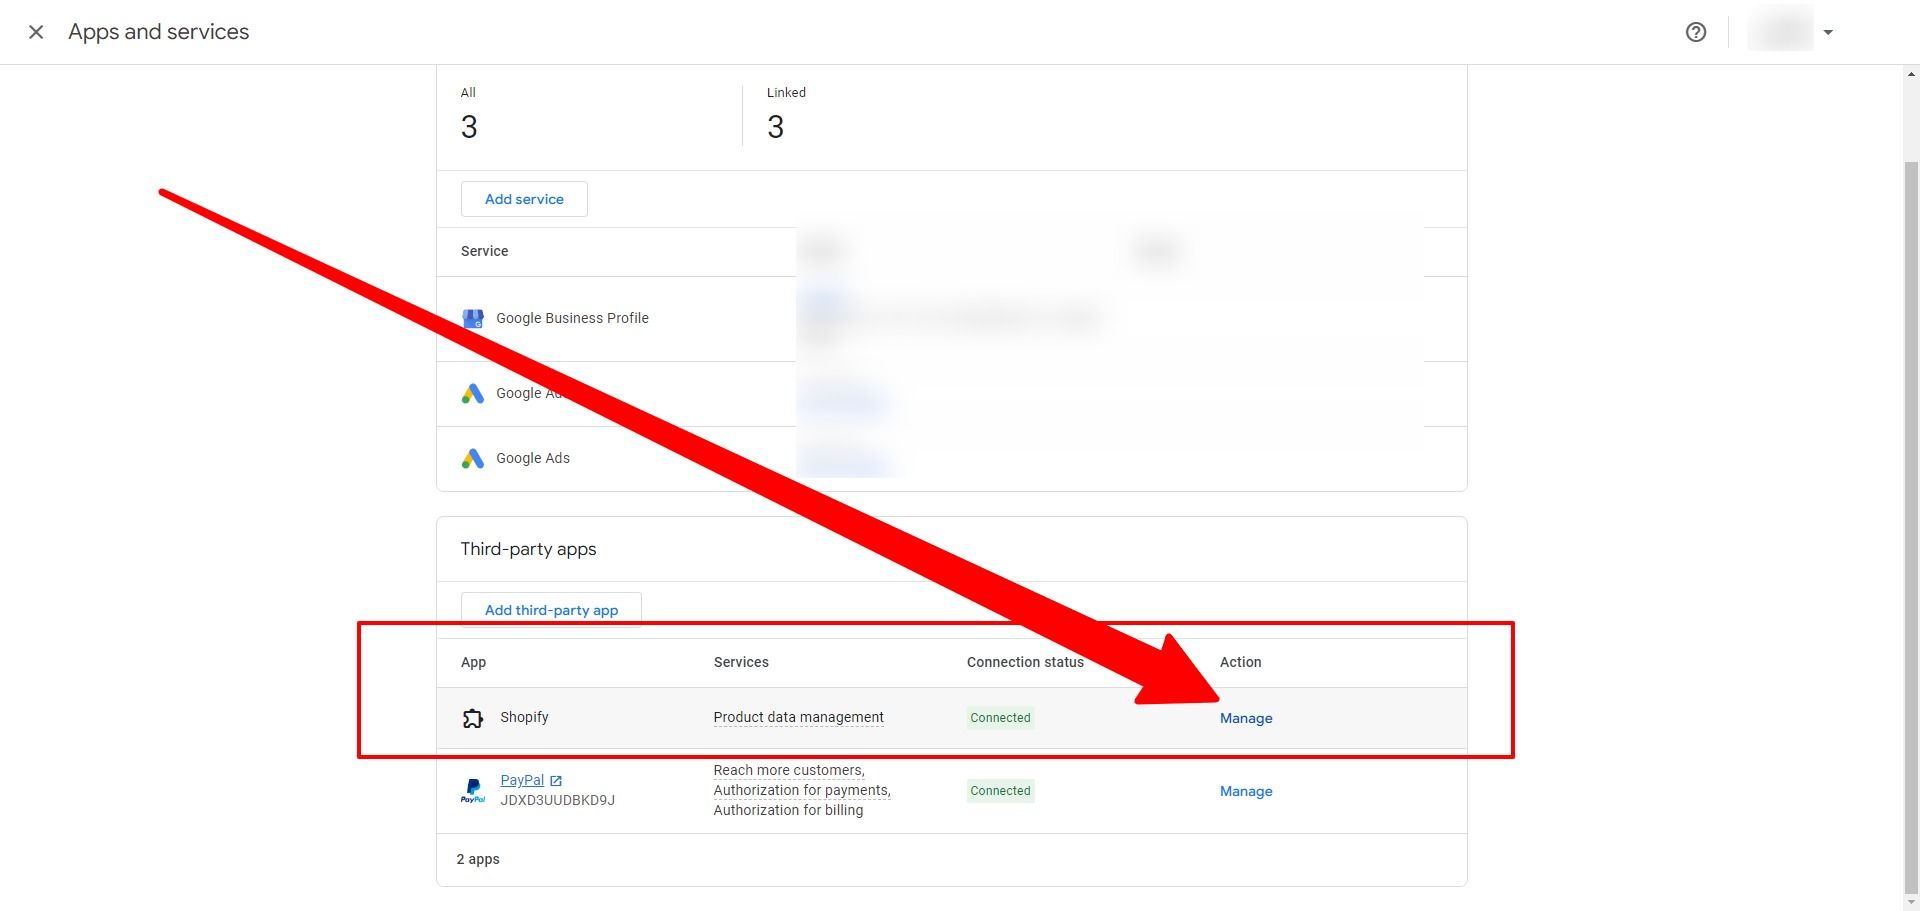1920x911 pixels.
Task: Manage the Shopify app connection
Action: click(x=1246, y=718)
